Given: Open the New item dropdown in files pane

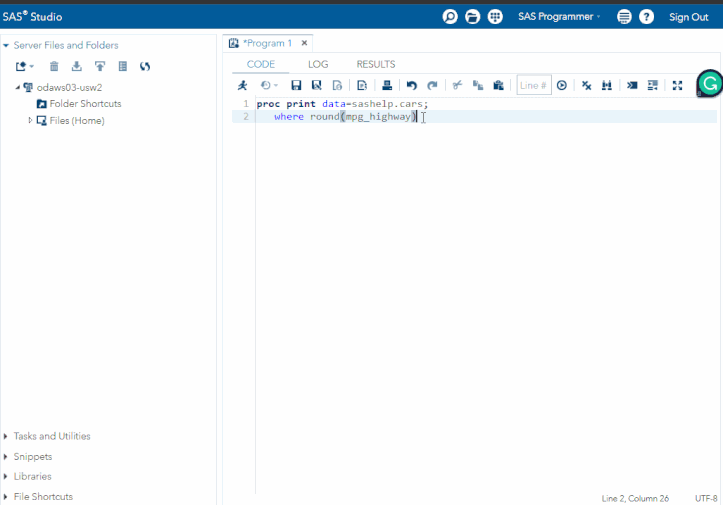Looking at the screenshot, I should [24, 66].
